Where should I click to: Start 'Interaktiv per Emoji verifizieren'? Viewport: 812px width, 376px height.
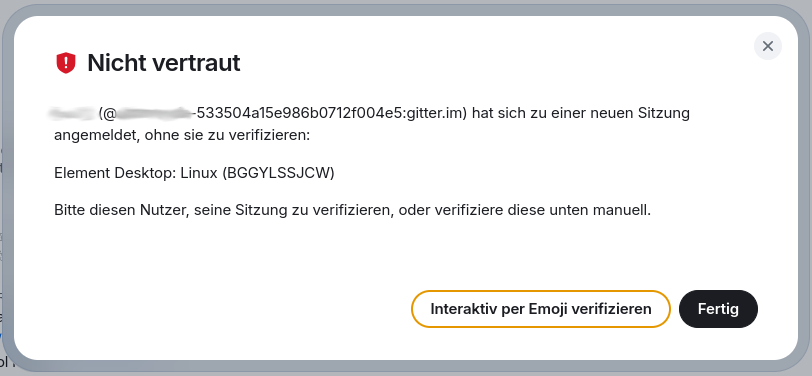click(541, 309)
